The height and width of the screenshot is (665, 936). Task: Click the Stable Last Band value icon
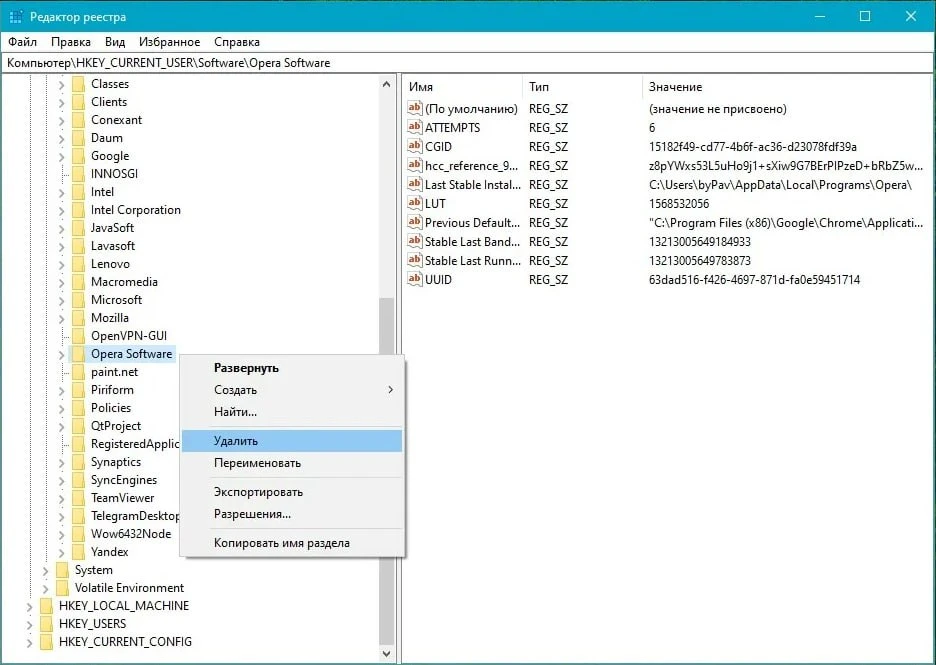[x=414, y=241]
